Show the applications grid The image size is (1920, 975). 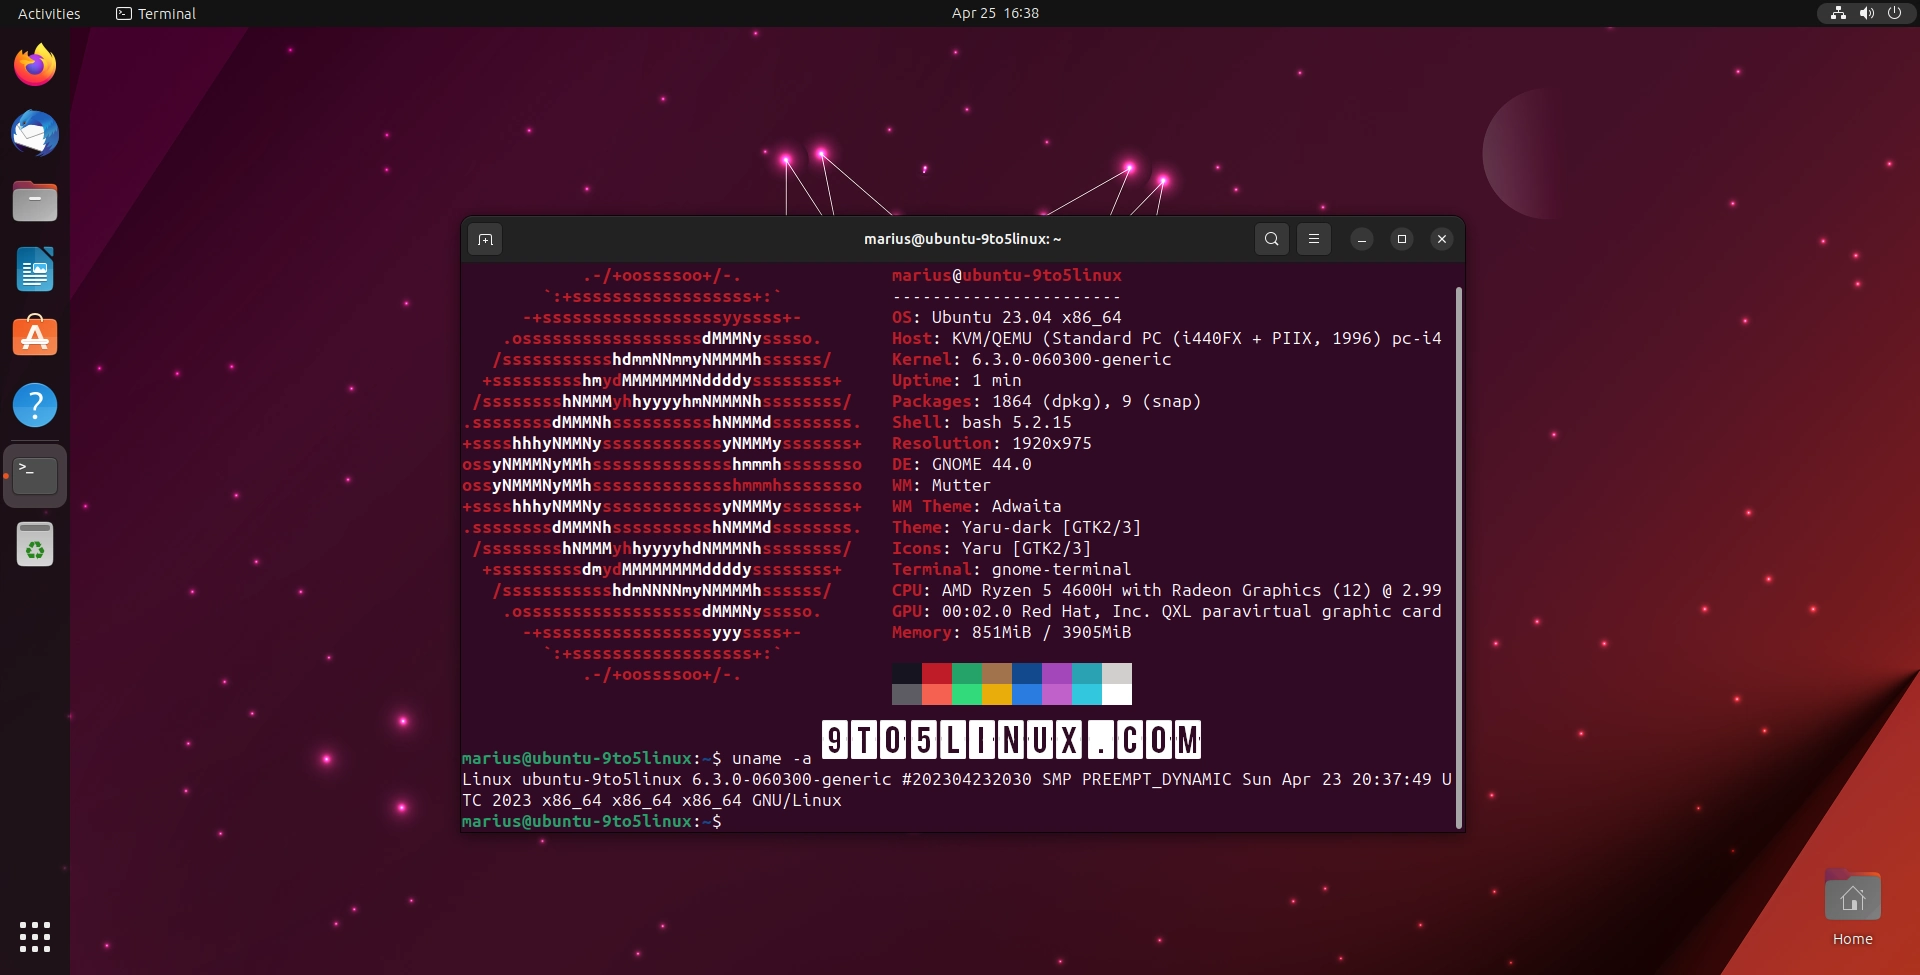pos(35,937)
